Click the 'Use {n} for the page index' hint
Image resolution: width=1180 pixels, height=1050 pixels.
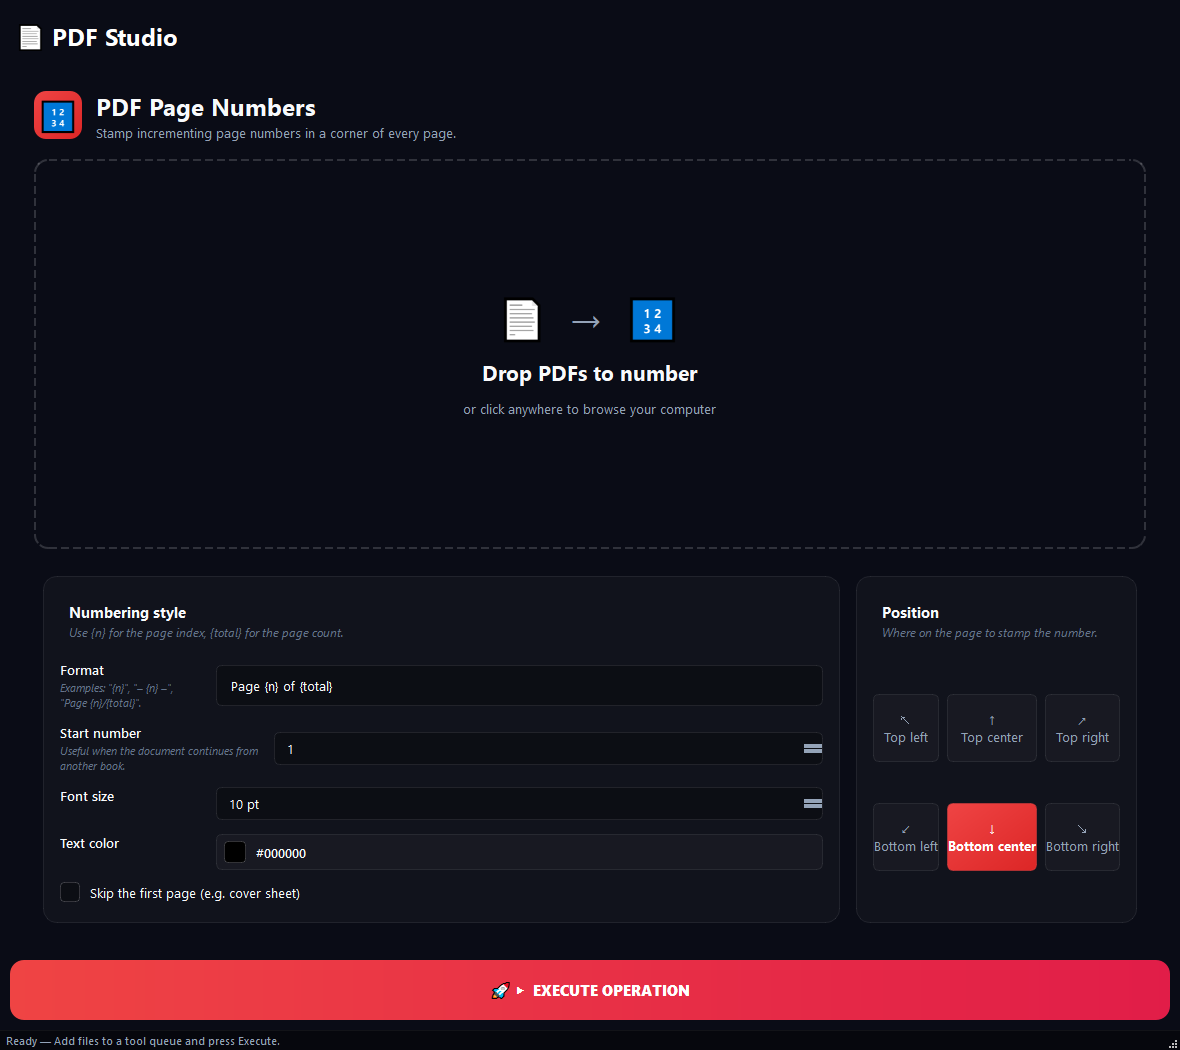tap(206, 633)
